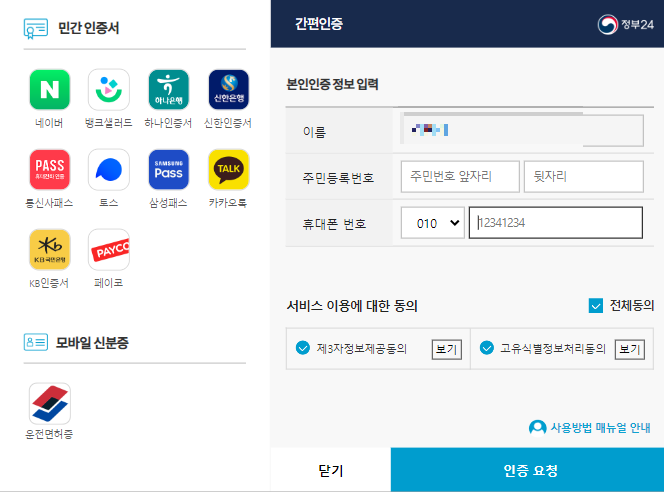Pick Shinhan certificate (신한인증서) icon
Image resolution: width=664 pixels, height=492 pixels.
point(229,90)
